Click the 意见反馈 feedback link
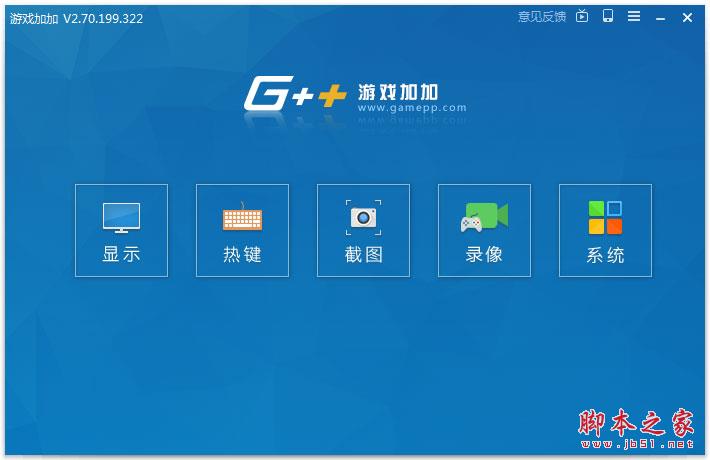The image size is (710, 460). pyautogui.click(x=542, y=17)
